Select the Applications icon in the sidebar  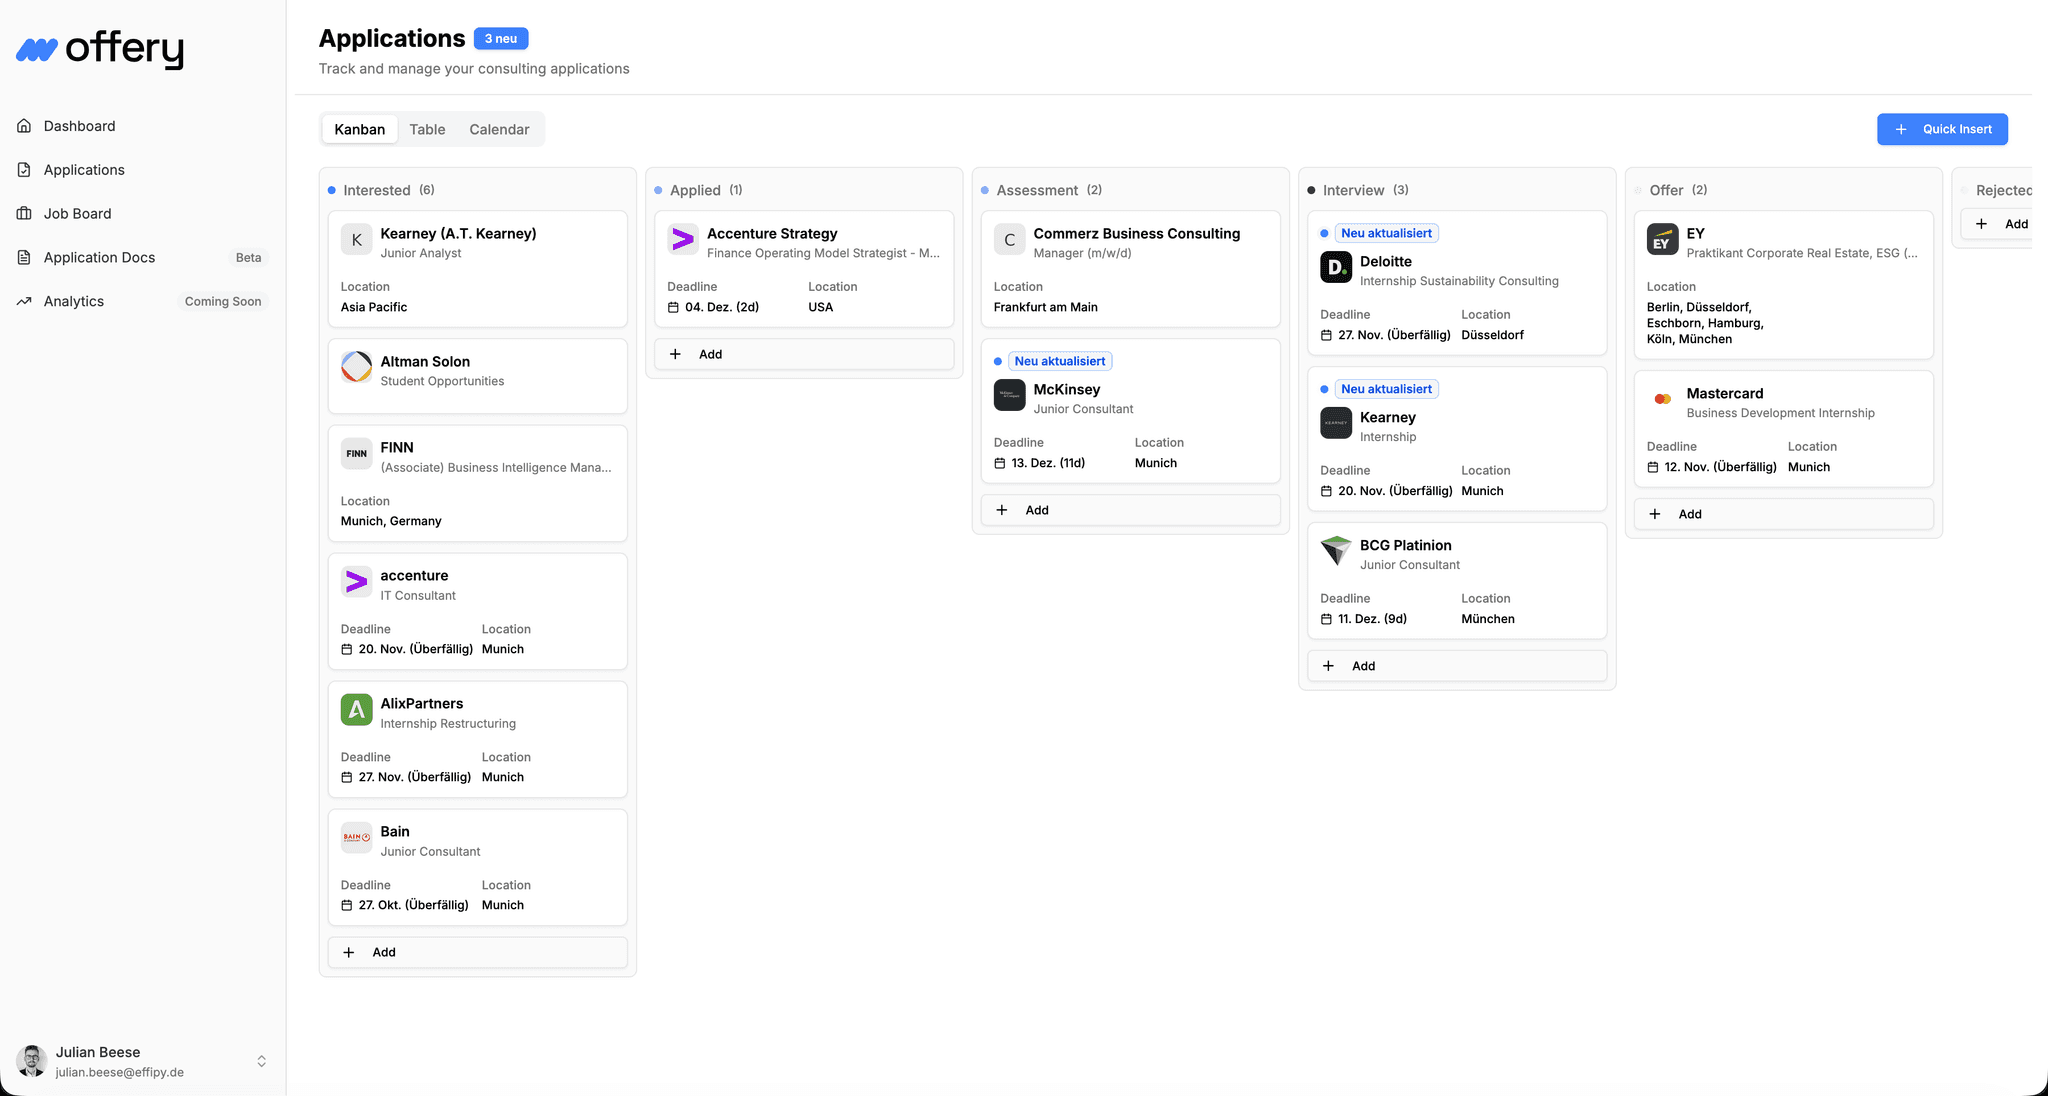point(23,169)
